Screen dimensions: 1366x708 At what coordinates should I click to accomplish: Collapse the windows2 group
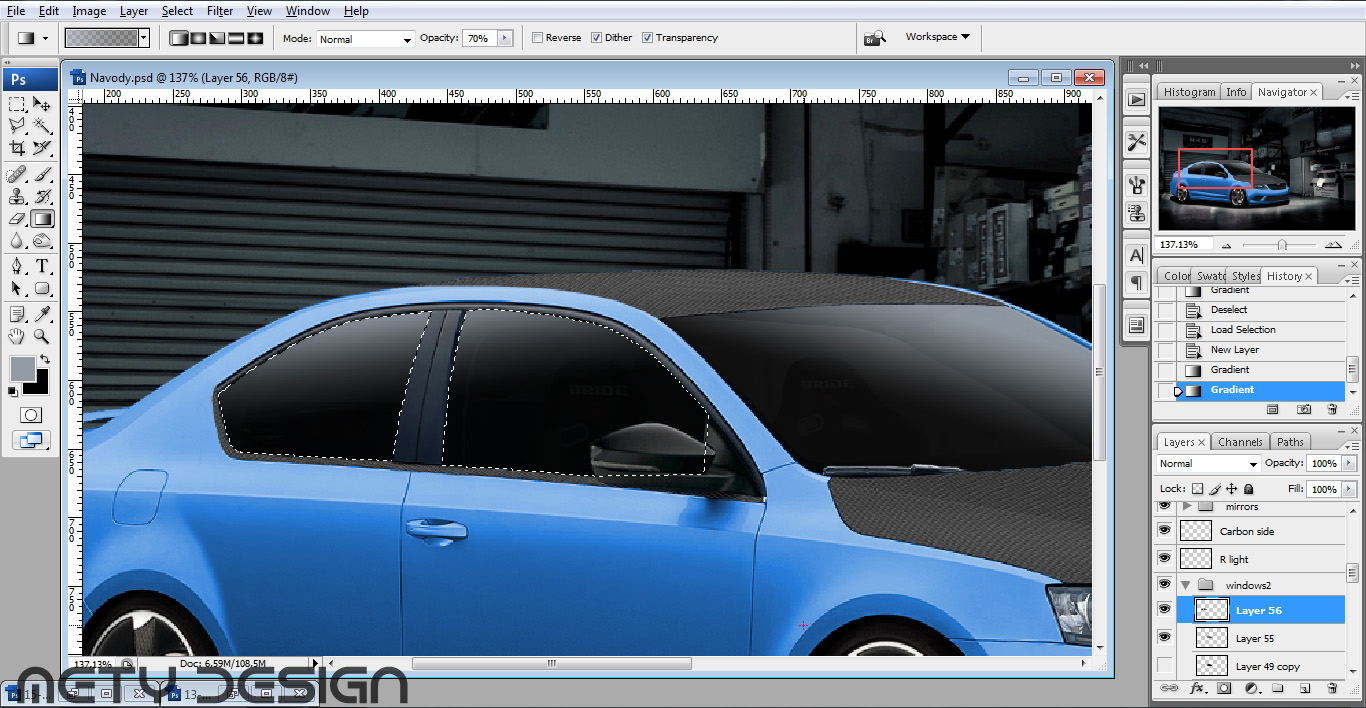(x=1186, y=585)
